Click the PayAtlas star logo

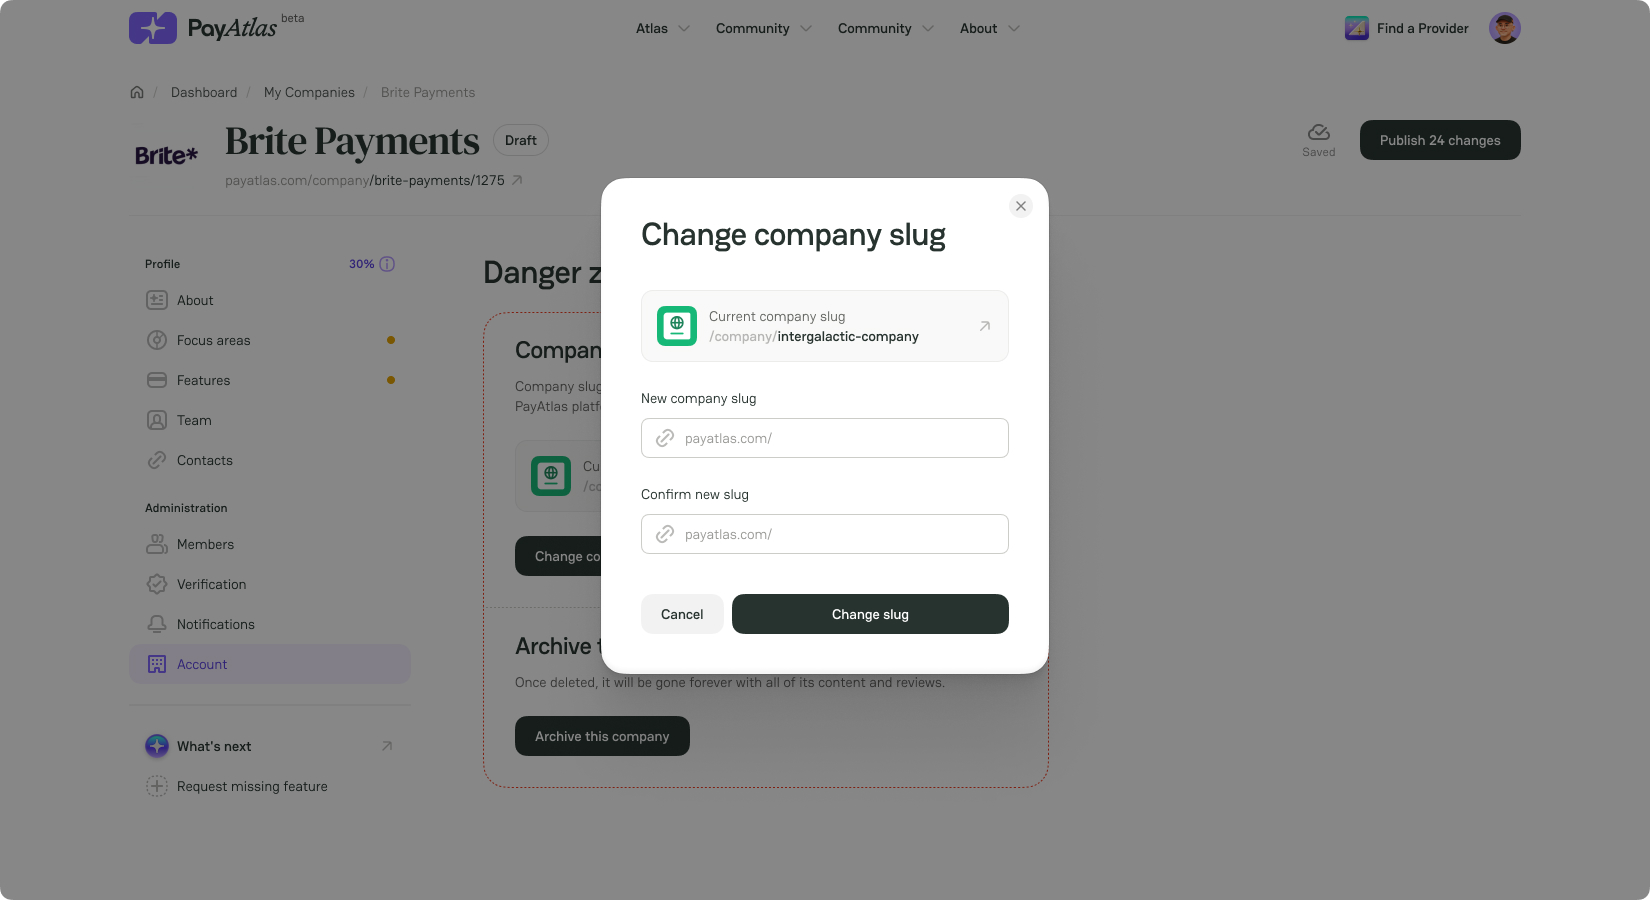tap(153, 28)
